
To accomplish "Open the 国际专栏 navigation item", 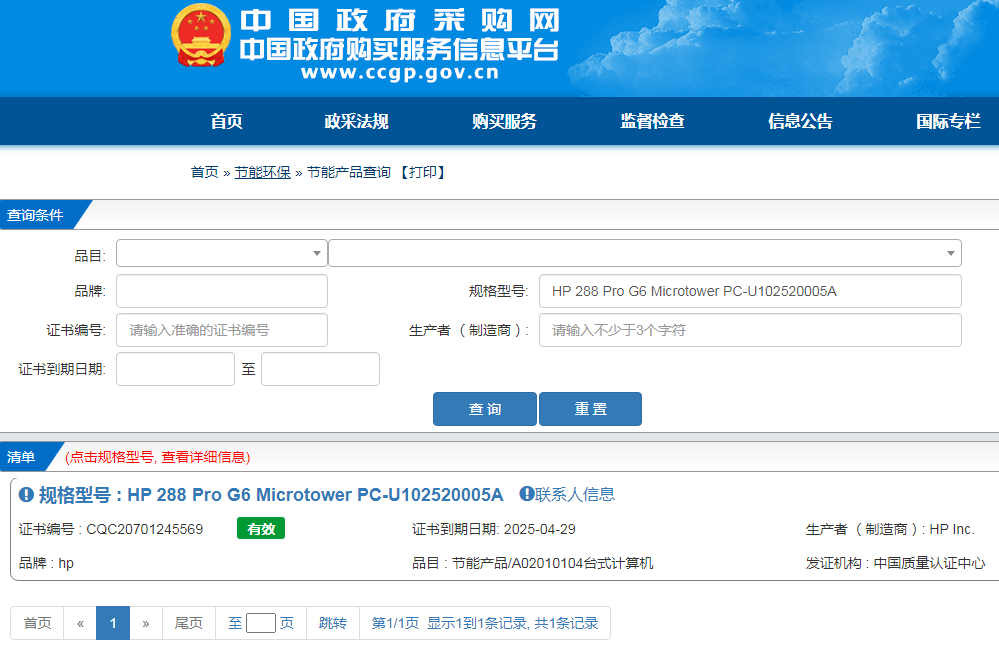I will (x=948, y=121).
